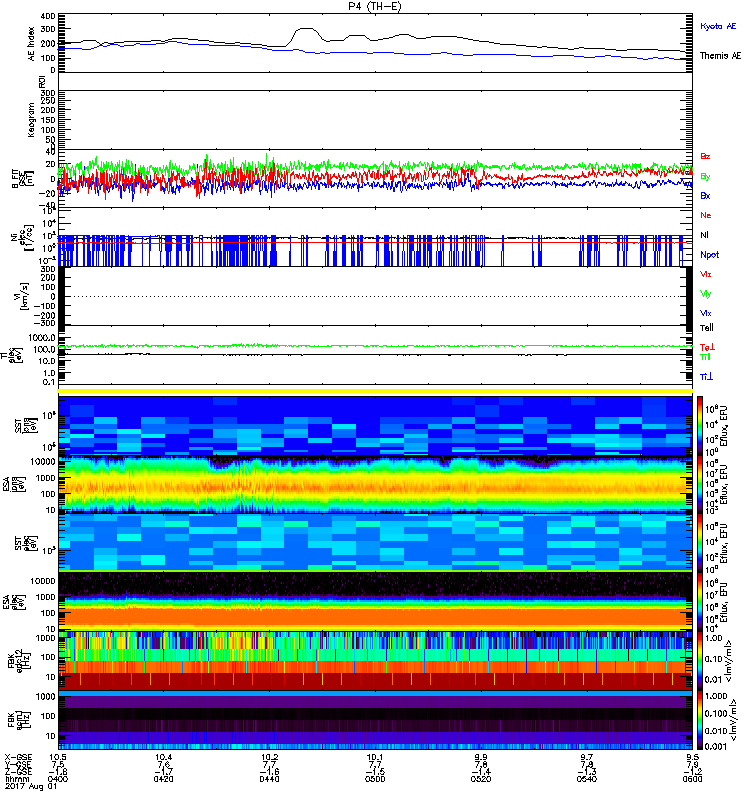Click the red Bz legend label
Viewport: 750px width, 800px height.
coord(705,156)
